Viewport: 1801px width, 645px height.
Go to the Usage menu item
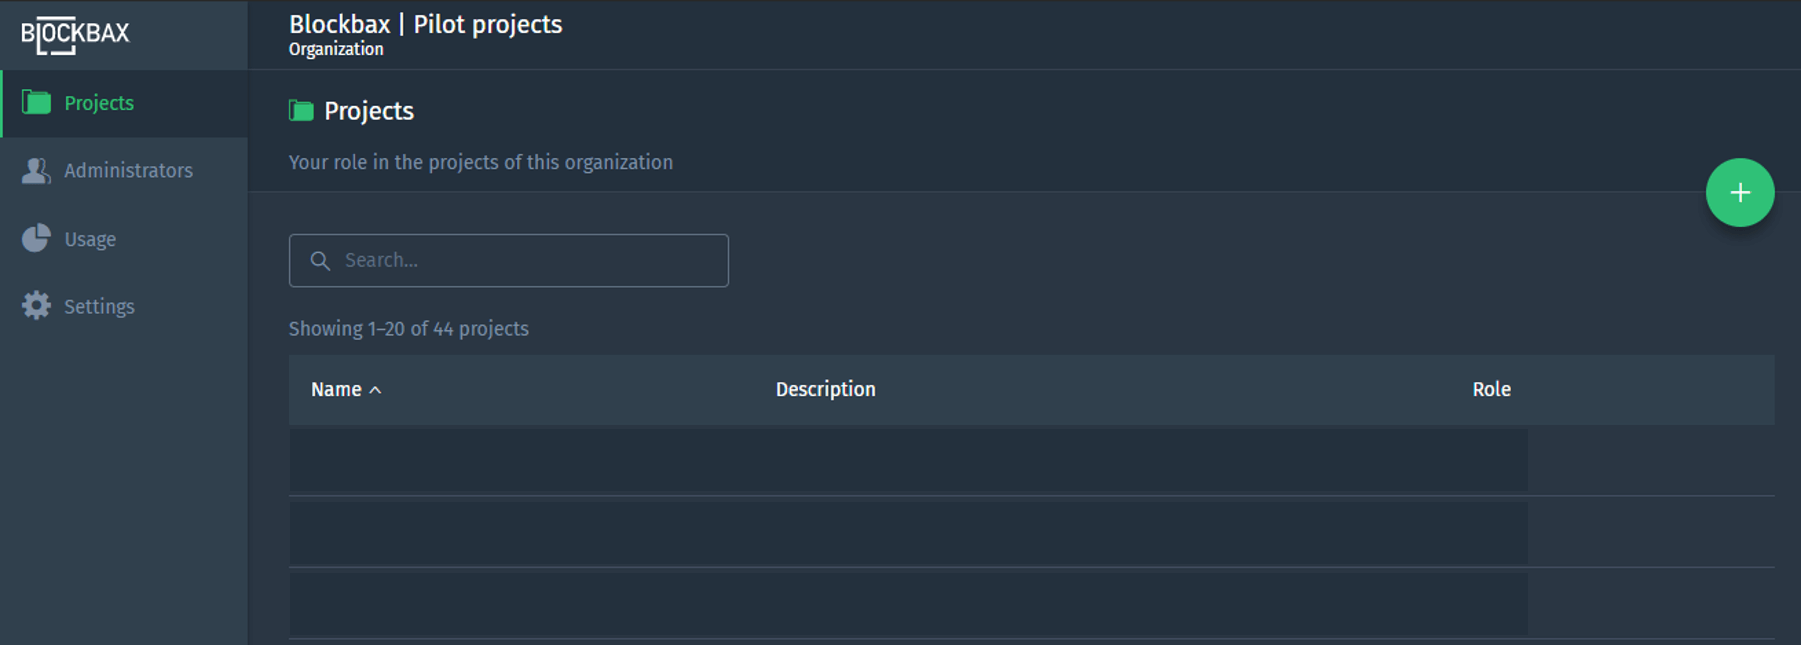(x=90, y=239)
